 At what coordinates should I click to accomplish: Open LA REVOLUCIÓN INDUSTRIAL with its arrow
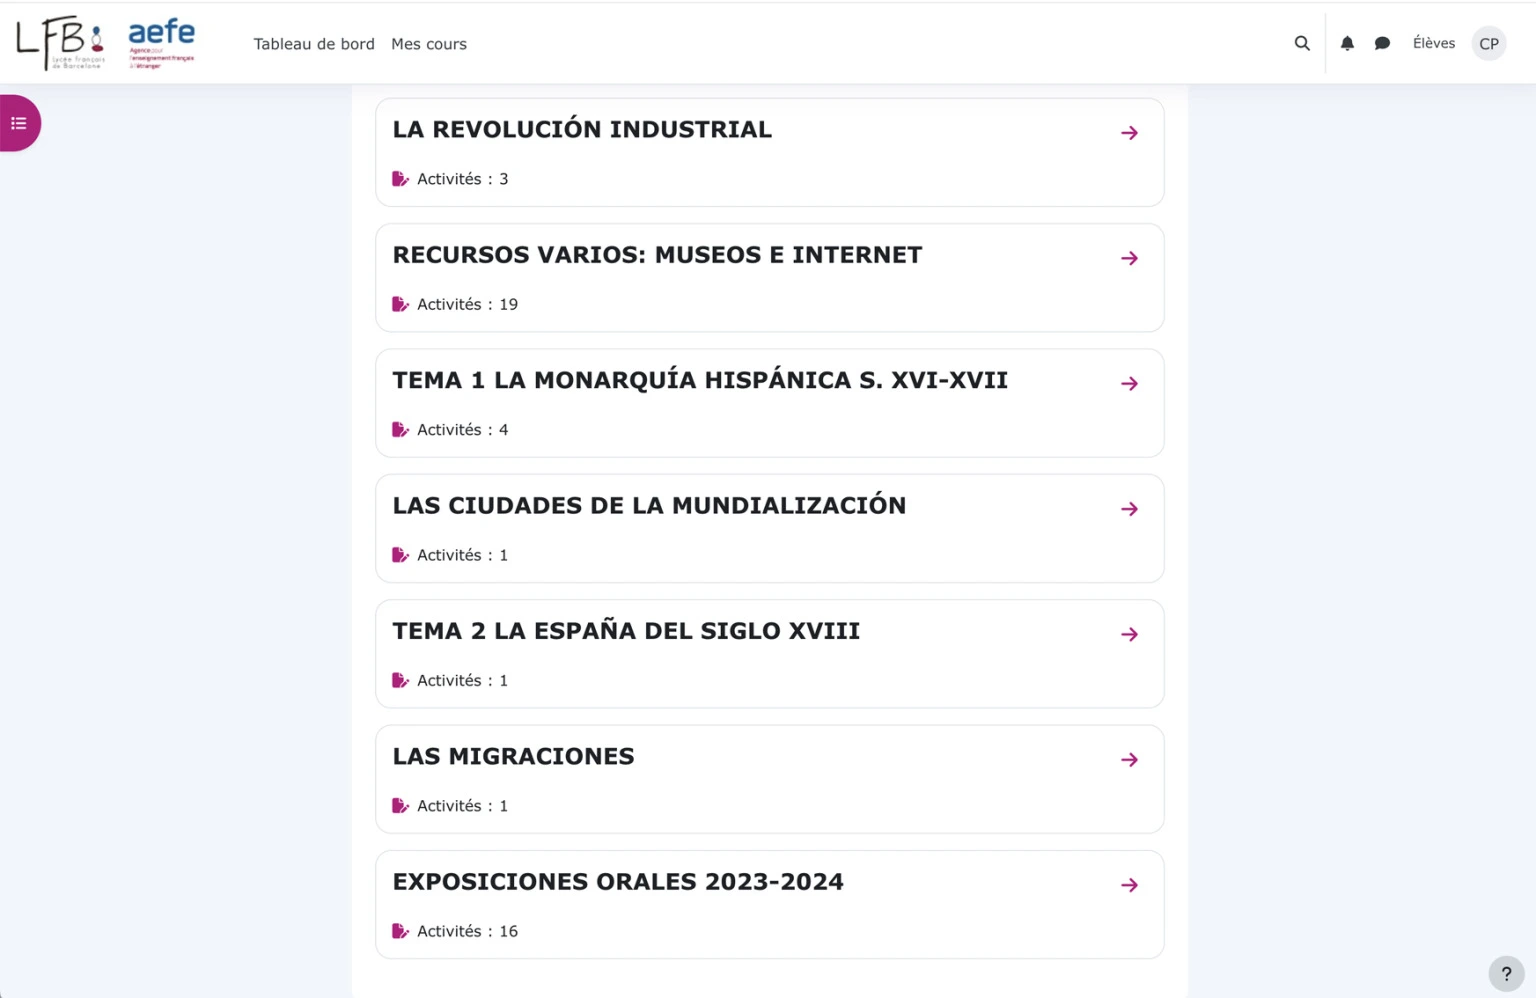point(1129,132)
